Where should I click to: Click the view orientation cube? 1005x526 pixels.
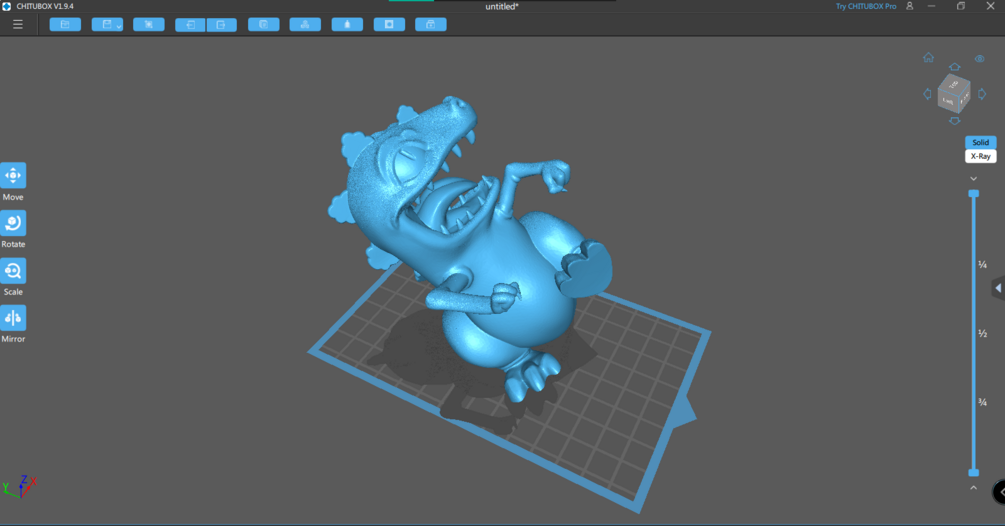click(x=954, y=94)
